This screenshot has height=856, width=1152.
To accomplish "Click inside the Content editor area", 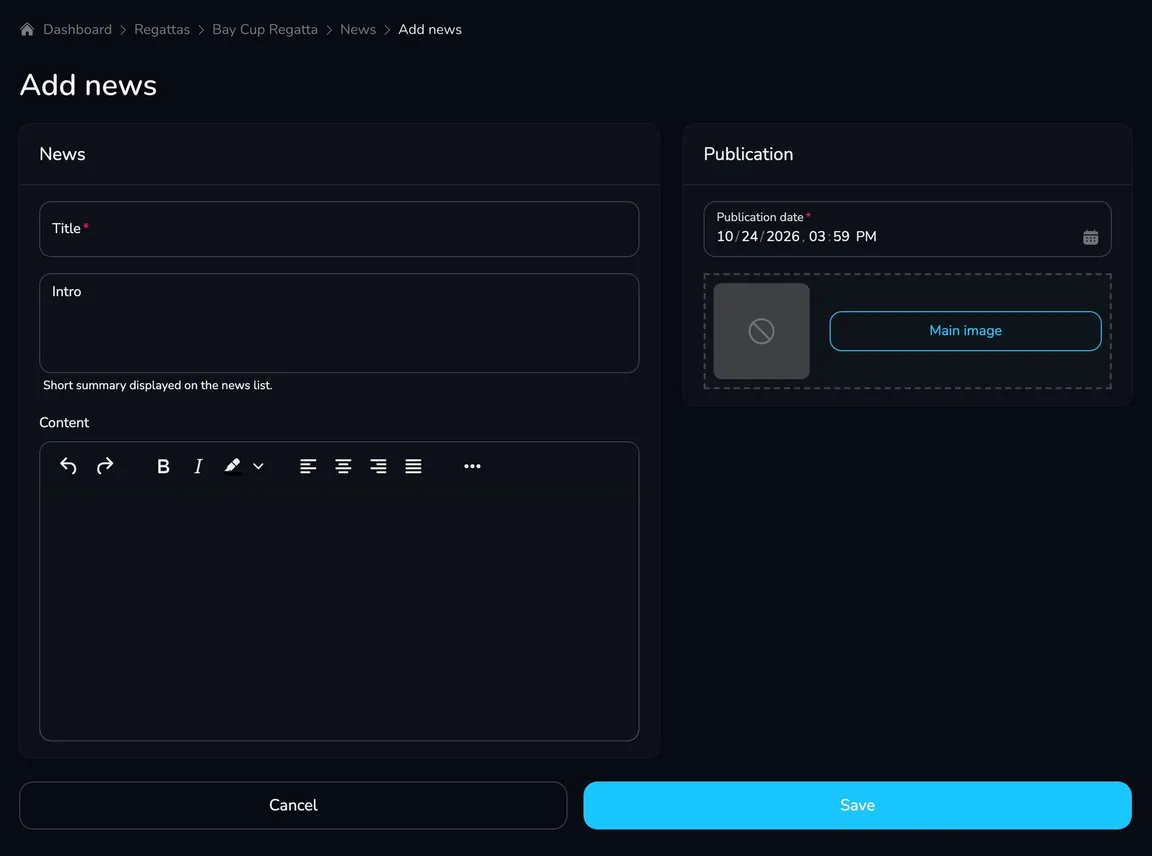I will click(x=339, y=614).
